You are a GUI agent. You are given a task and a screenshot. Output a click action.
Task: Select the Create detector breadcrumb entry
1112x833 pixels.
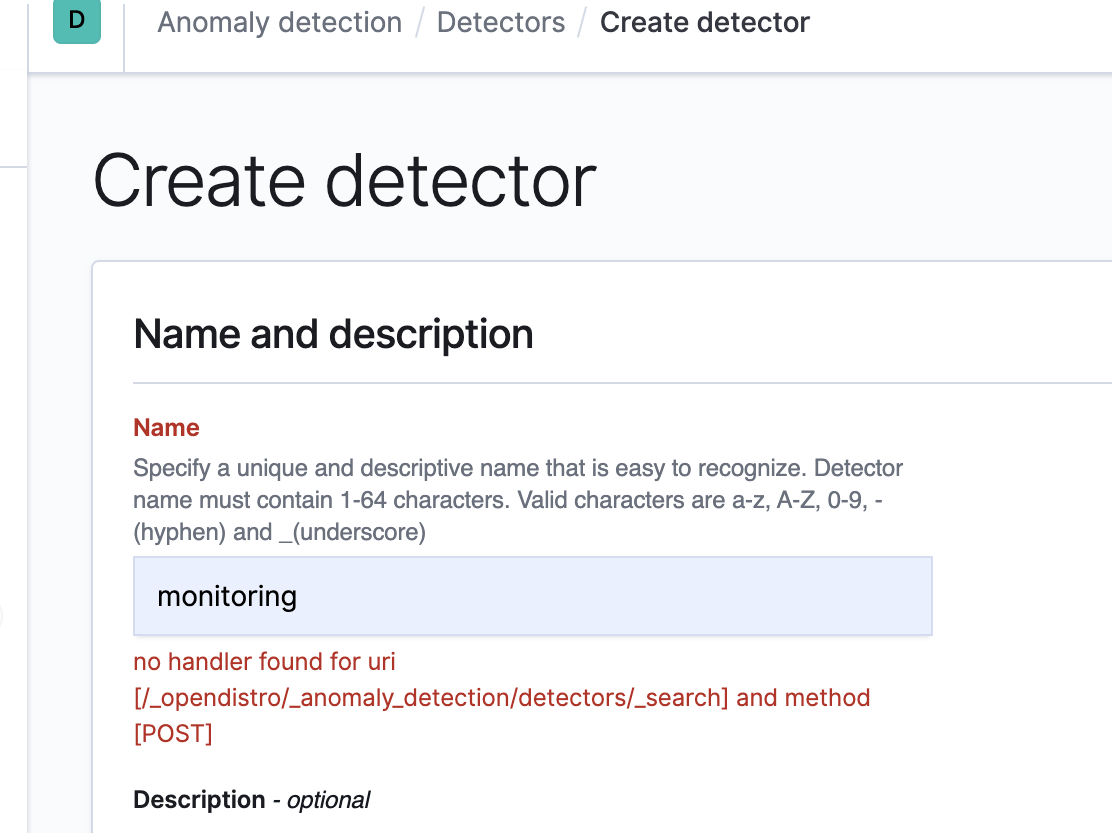[x=705, y=22]
